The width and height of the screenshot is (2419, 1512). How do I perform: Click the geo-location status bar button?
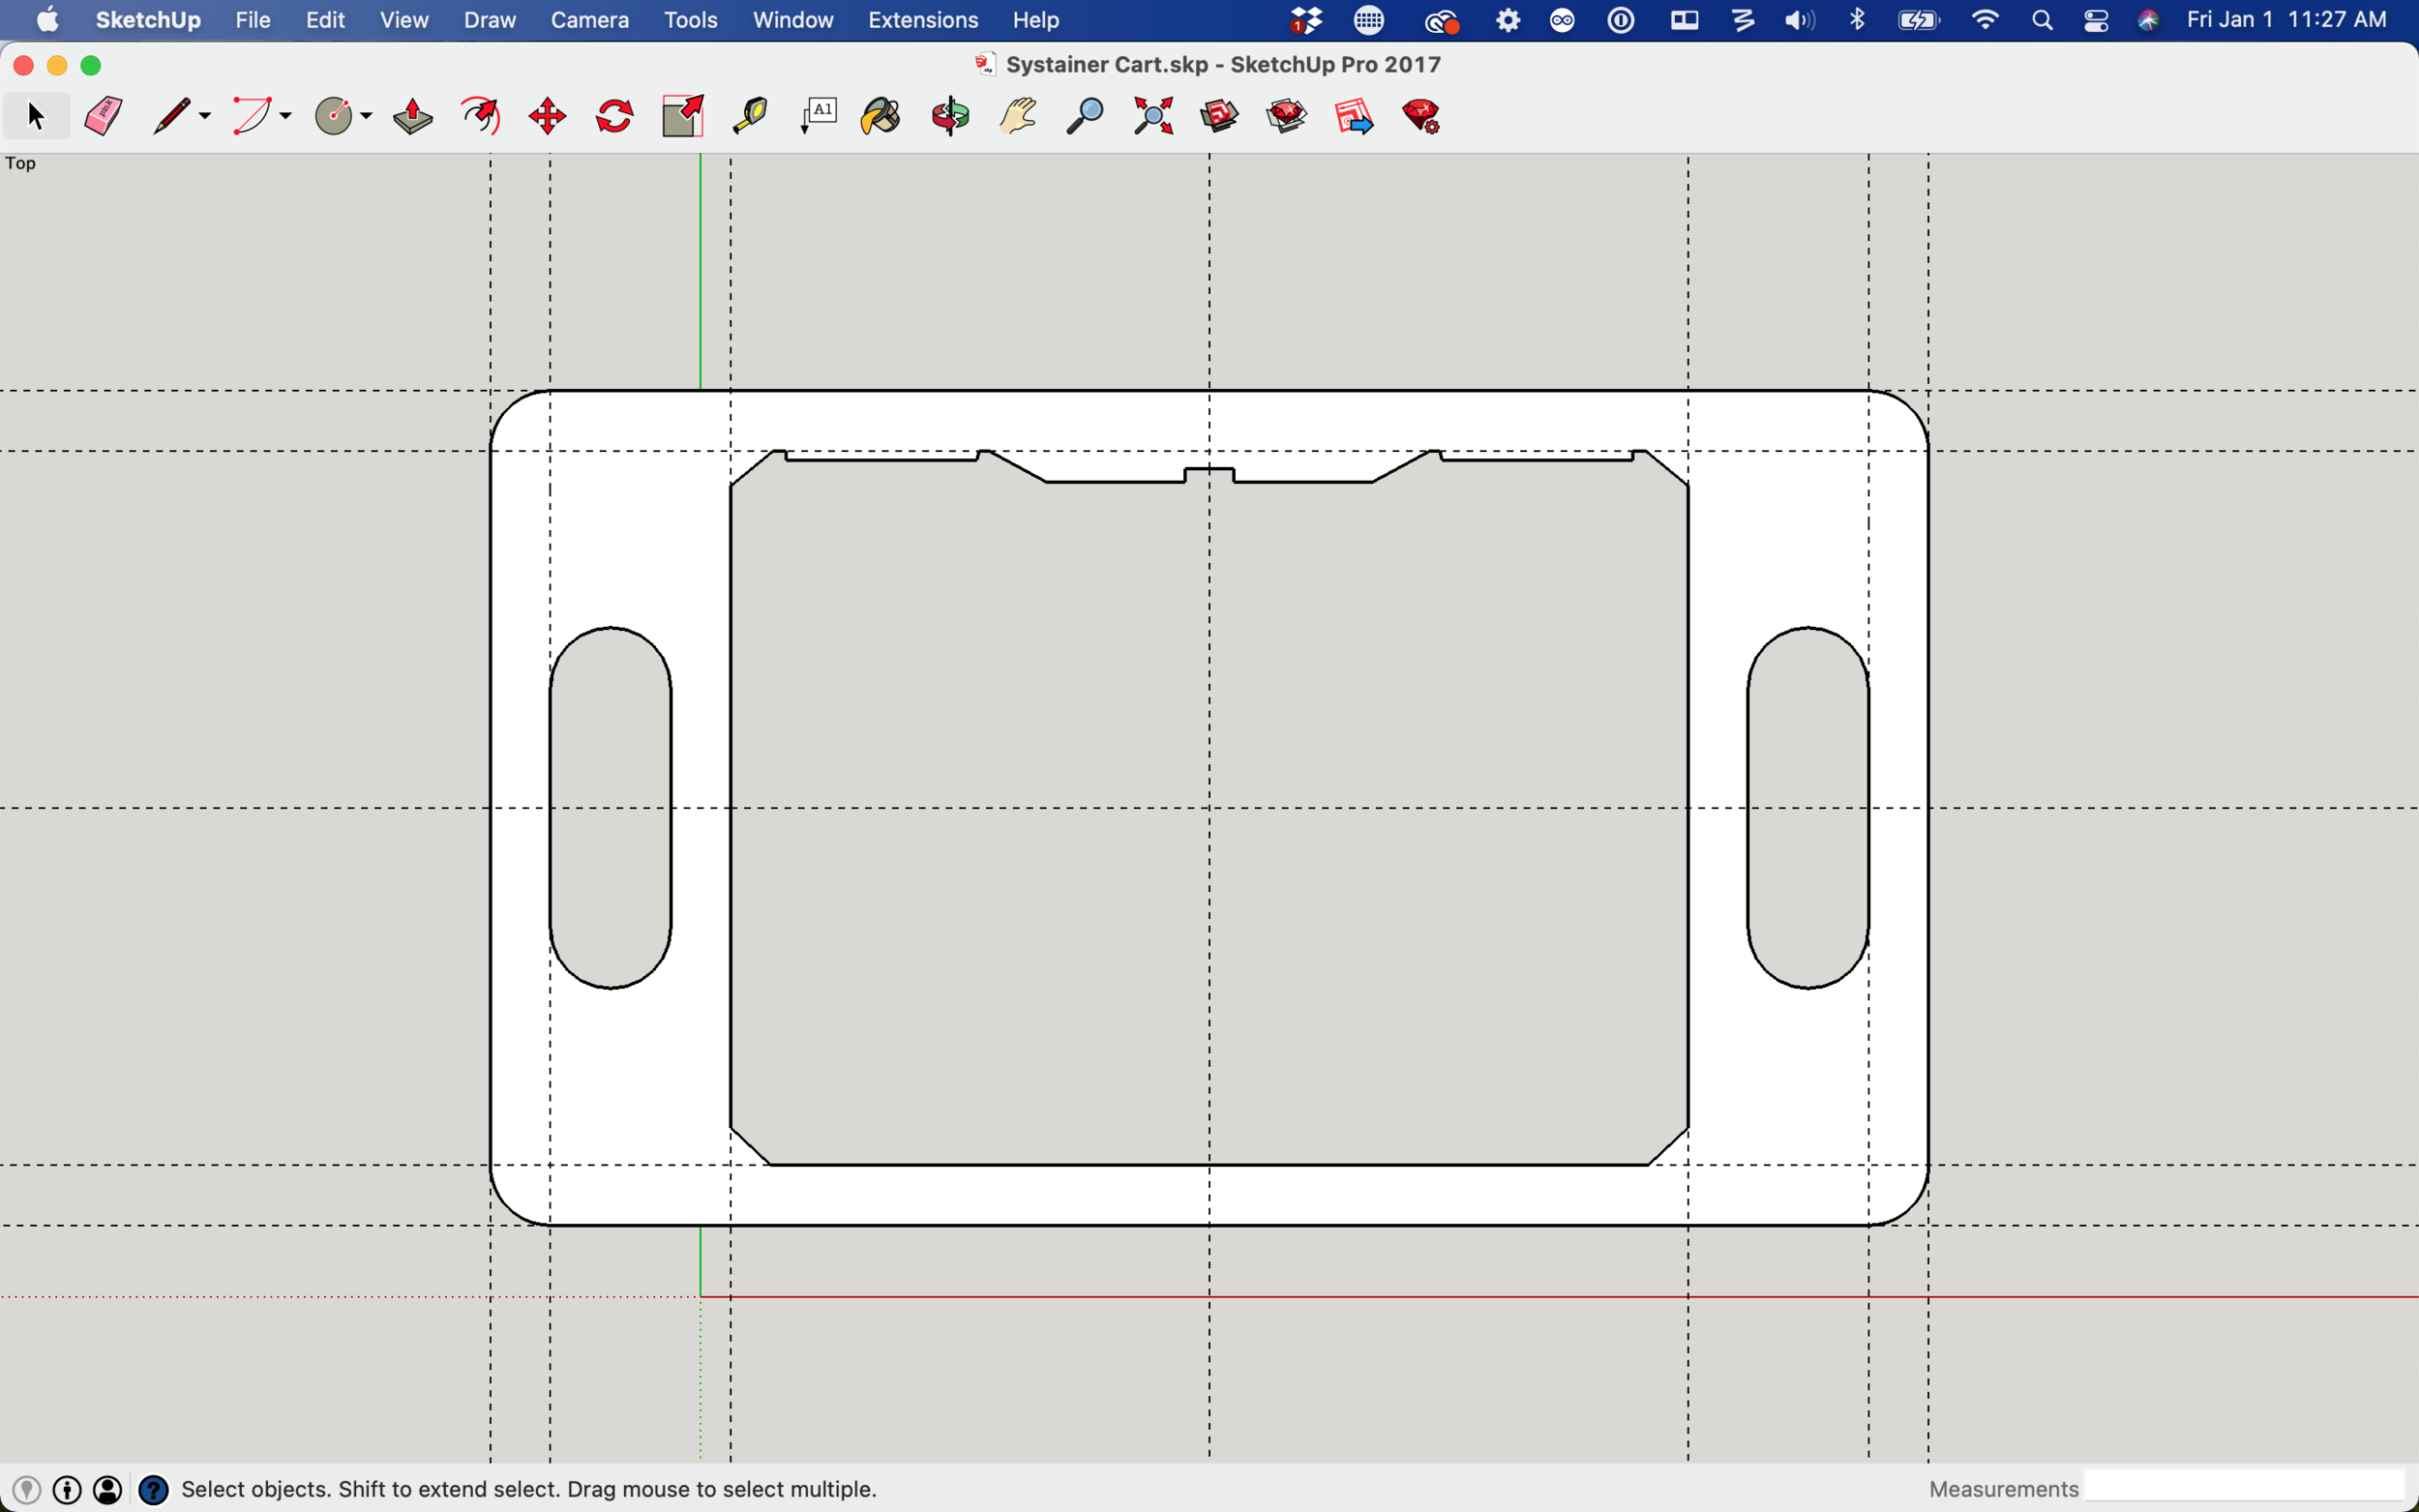(x=27, y=1490)
